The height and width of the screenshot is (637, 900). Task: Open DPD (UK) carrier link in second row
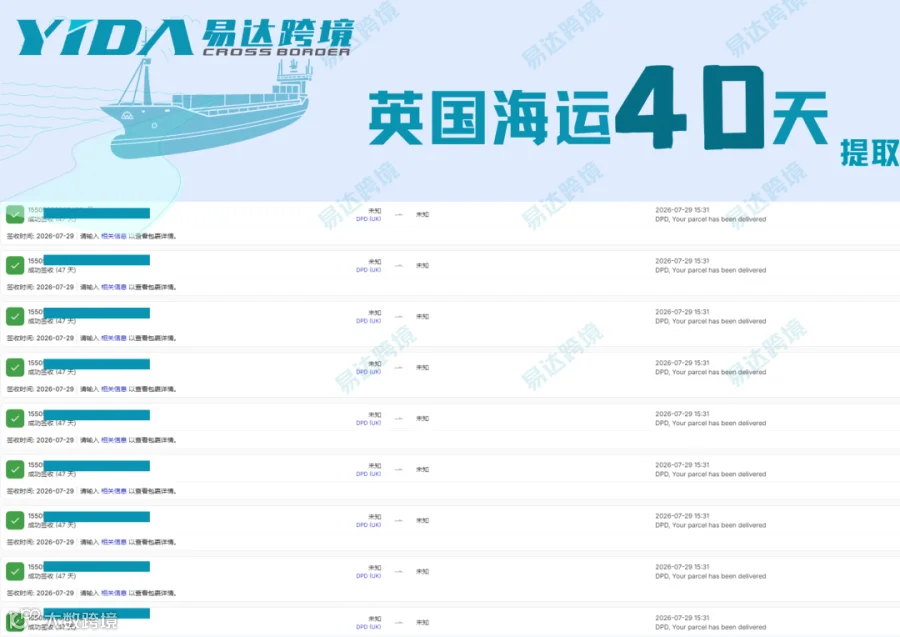(368, 270)
